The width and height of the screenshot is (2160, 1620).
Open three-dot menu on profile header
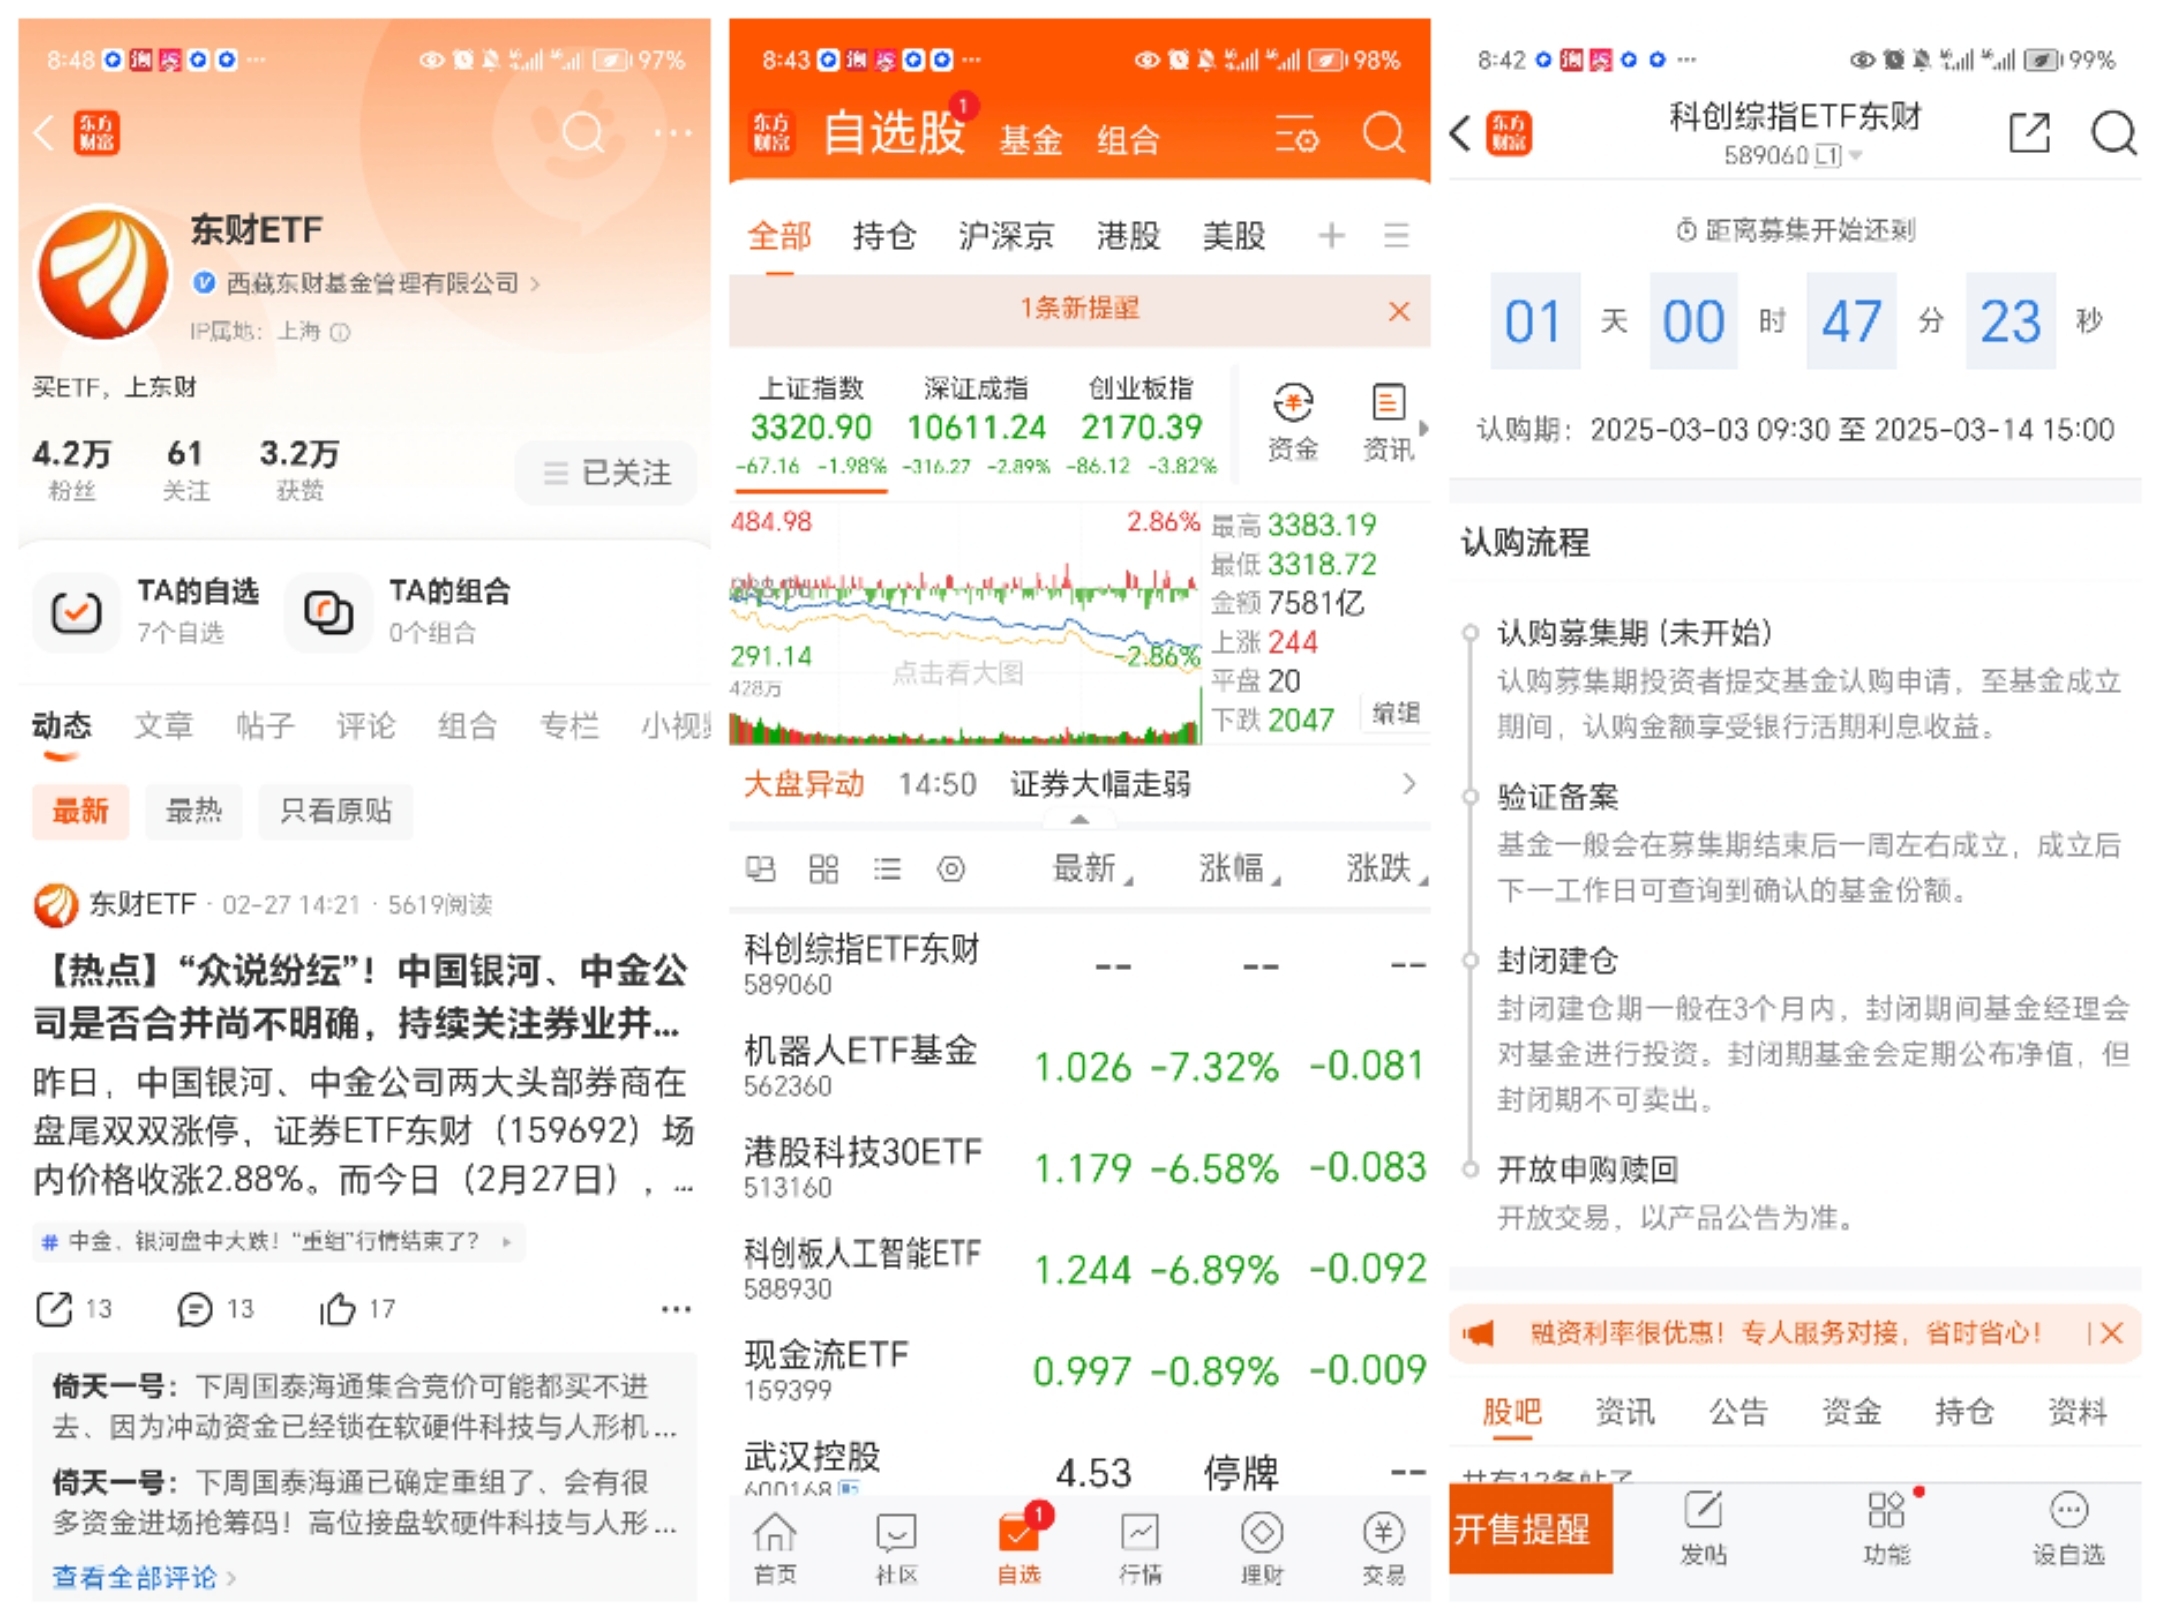[673, 132]
